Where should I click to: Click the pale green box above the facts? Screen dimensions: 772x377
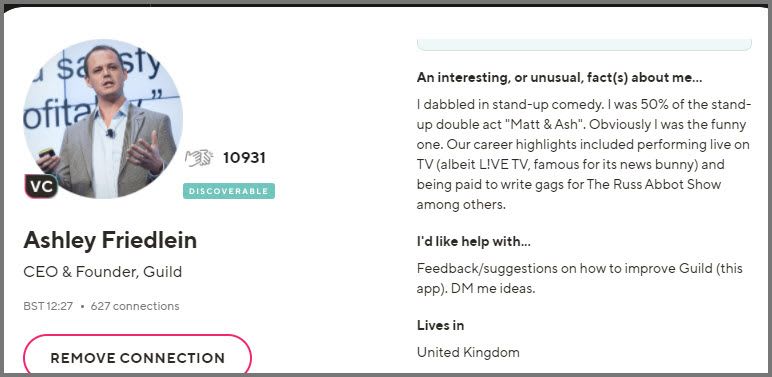click(584, 44)
